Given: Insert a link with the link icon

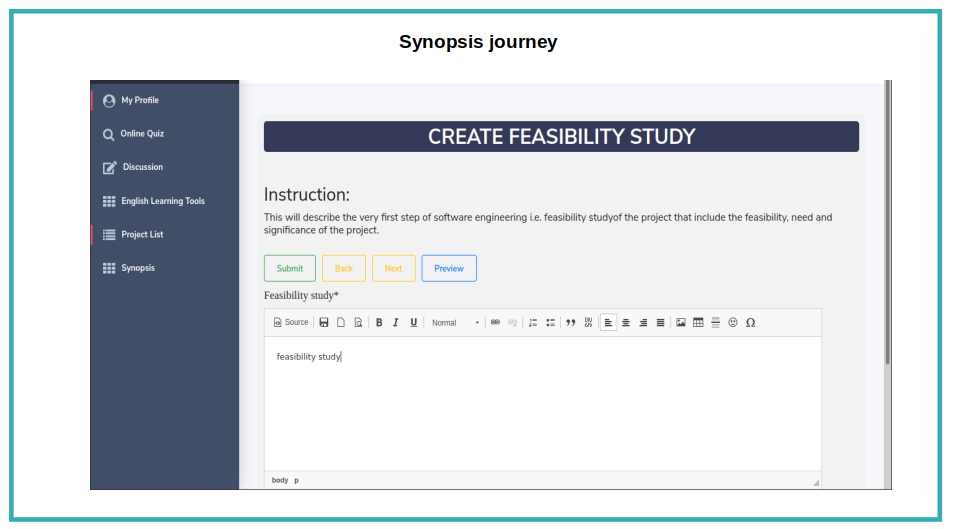Looking at the screenshot, I should click(495, 323).
